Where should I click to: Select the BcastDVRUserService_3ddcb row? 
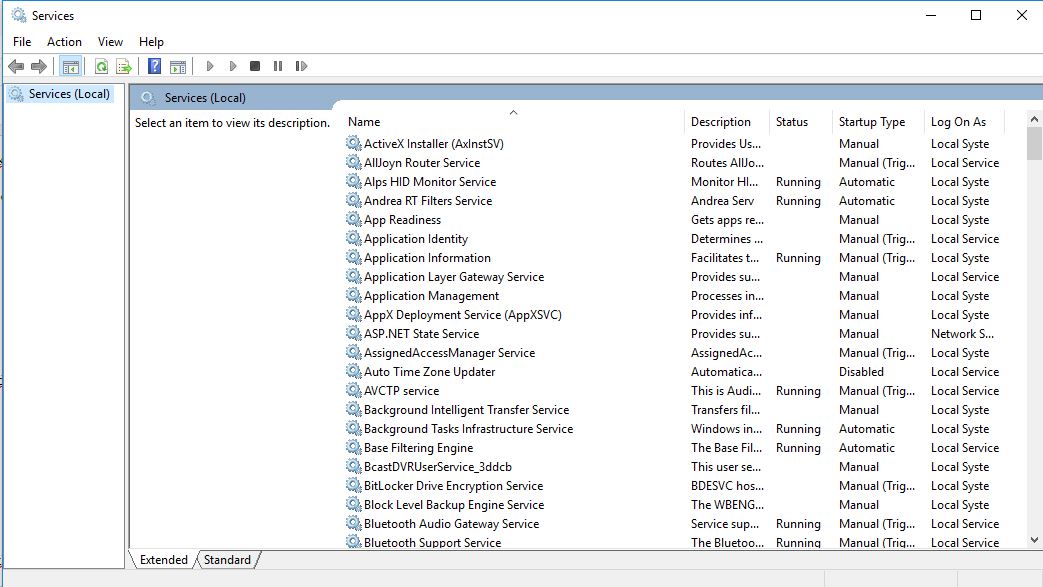pos(674,467)
